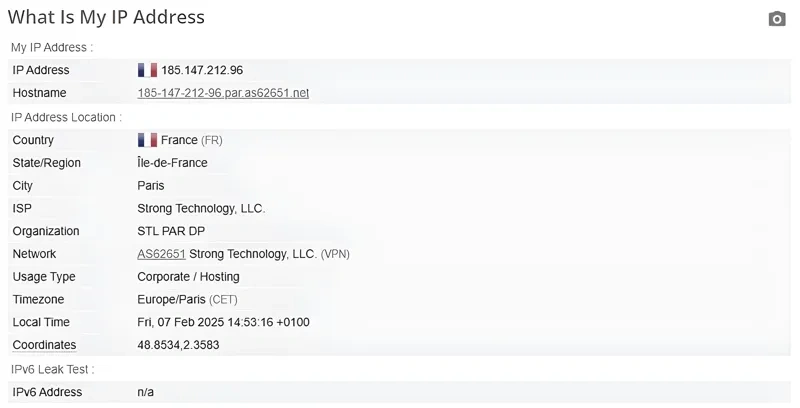Viewport: 800px width, 408px height.
Task: Click the (VPN) tag in Network row
Action: point(335,254)
